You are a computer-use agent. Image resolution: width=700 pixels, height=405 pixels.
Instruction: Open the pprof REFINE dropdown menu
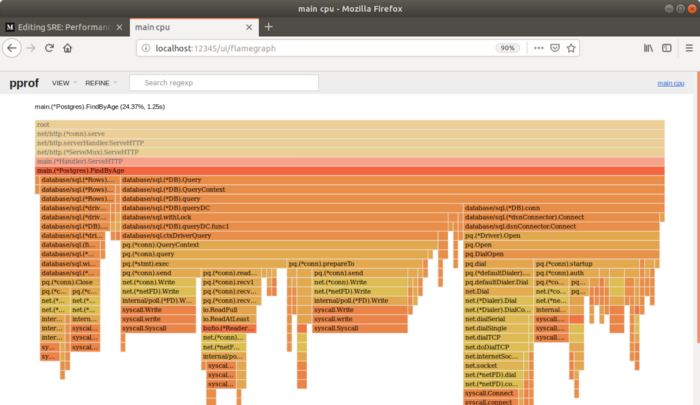pos(101,83)
